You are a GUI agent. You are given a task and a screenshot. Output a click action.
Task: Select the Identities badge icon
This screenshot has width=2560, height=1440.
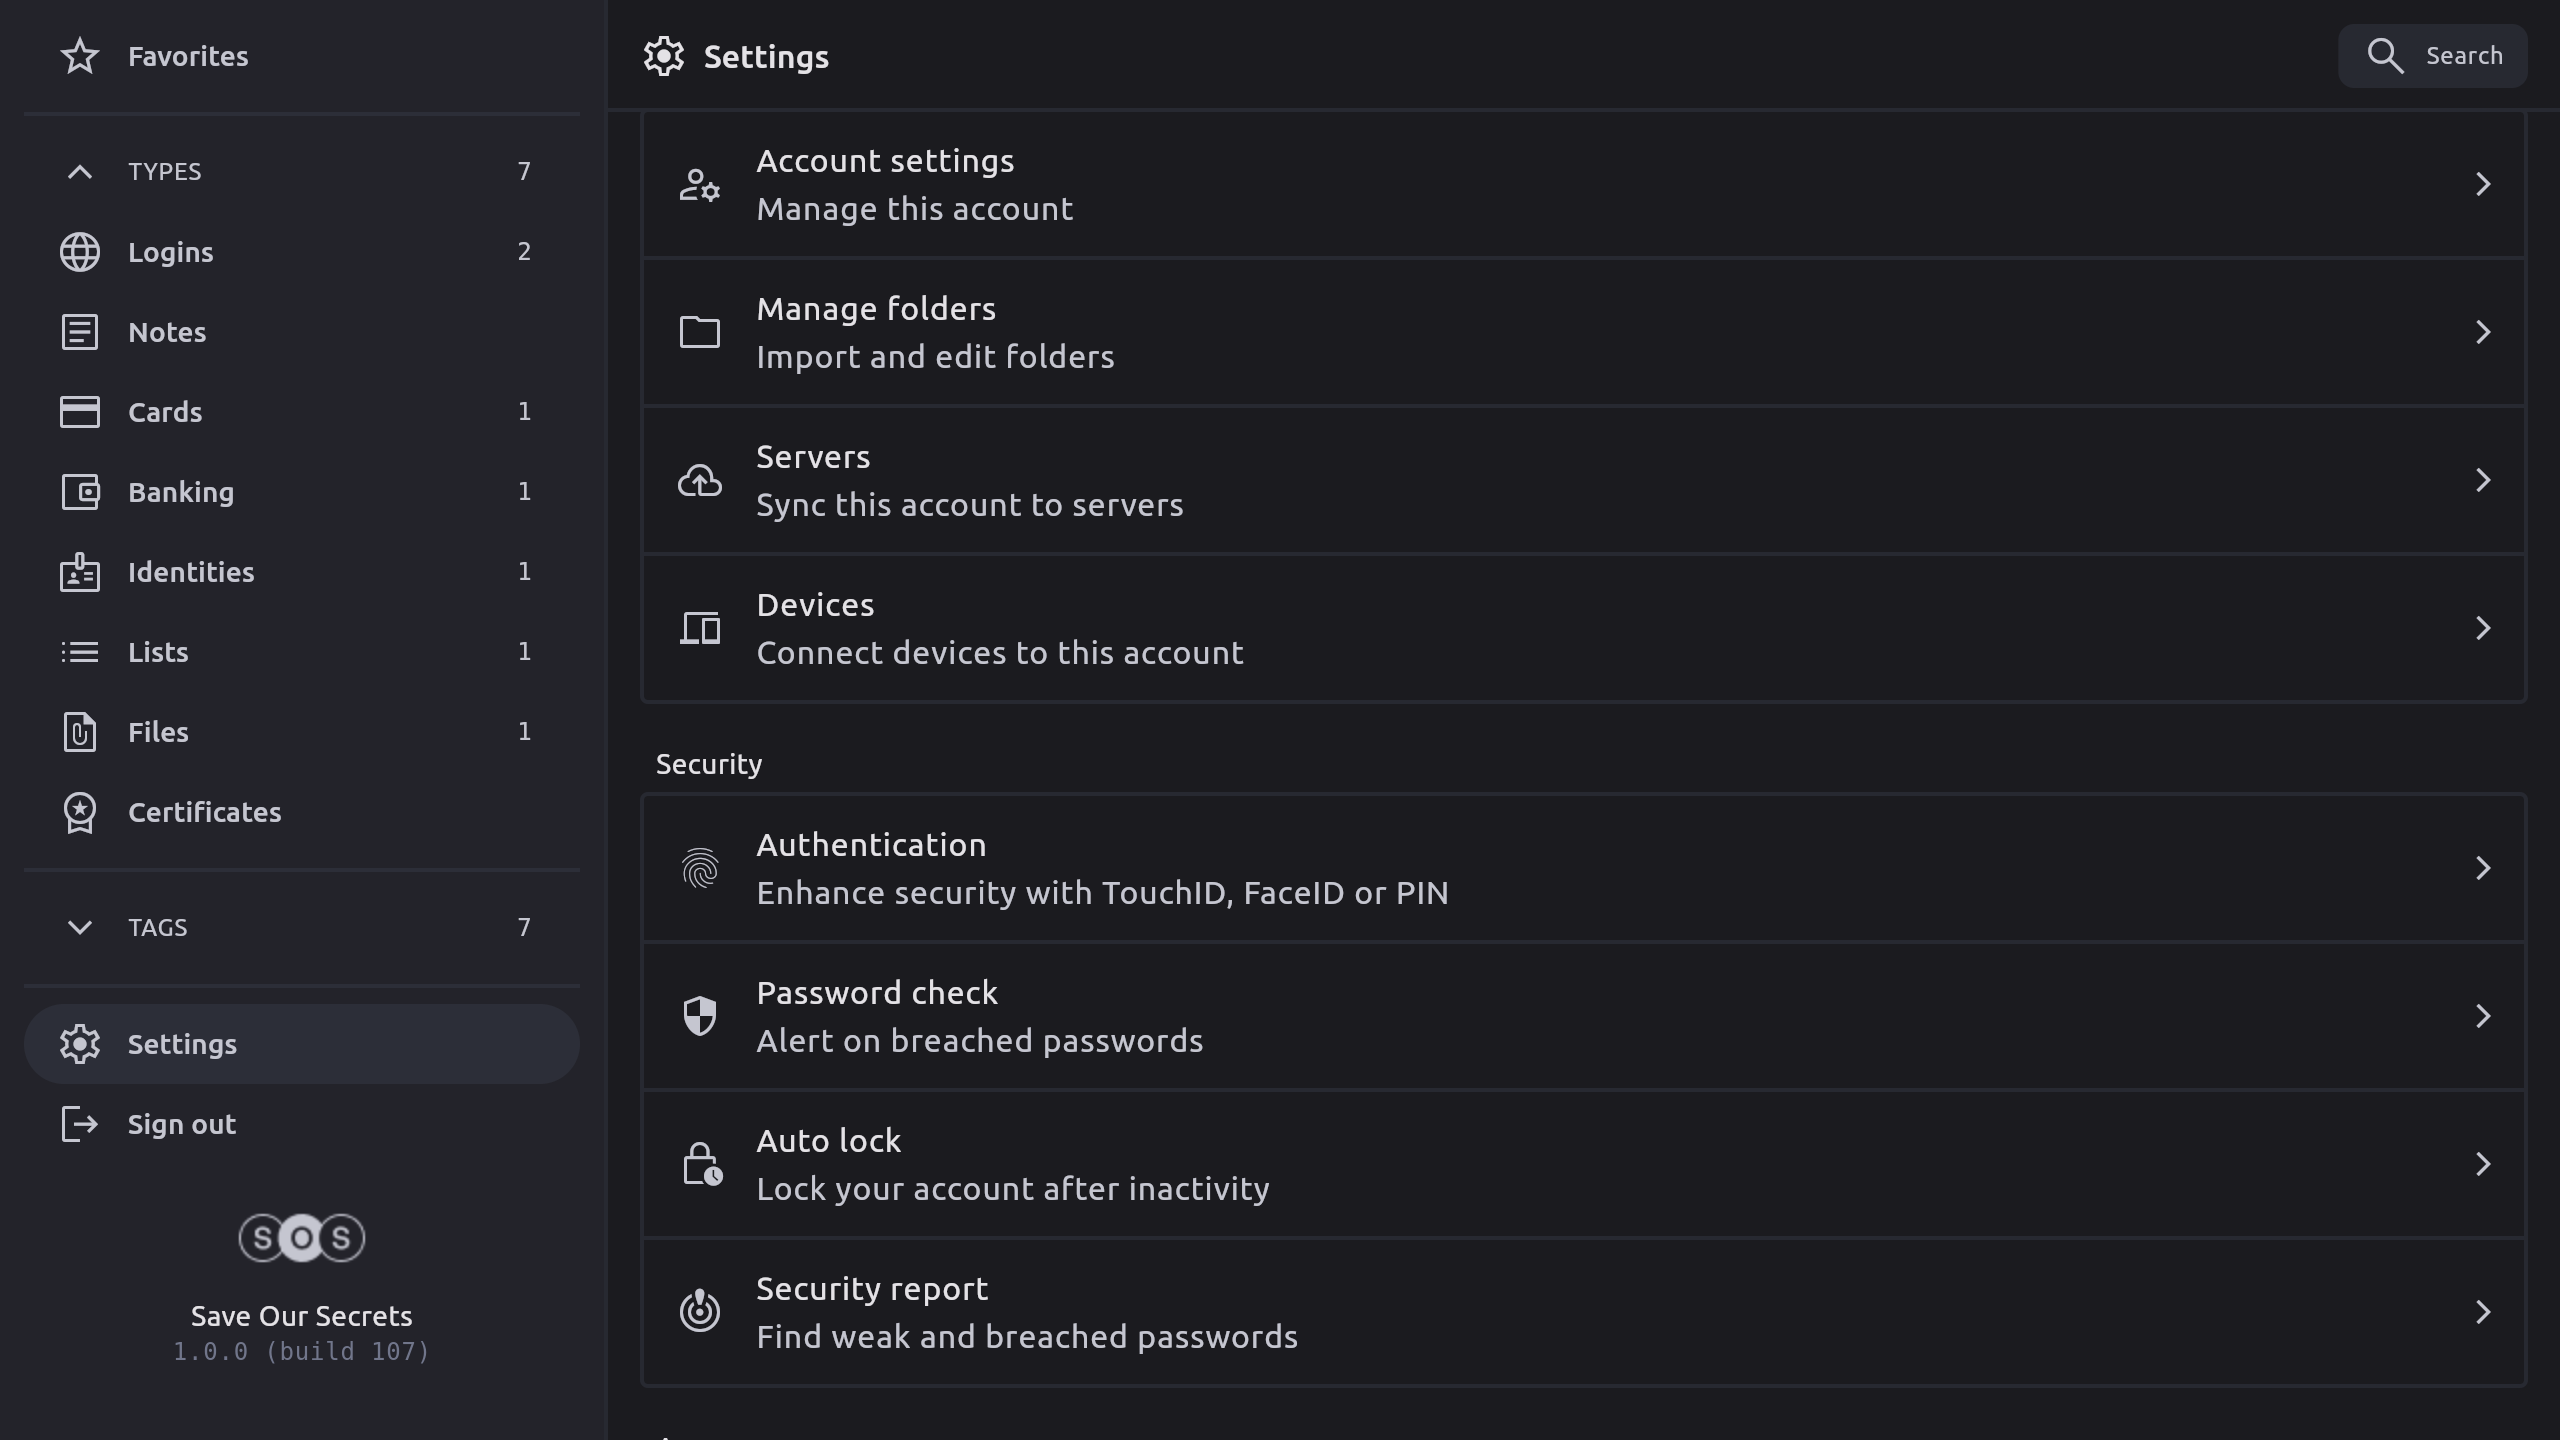80,572
